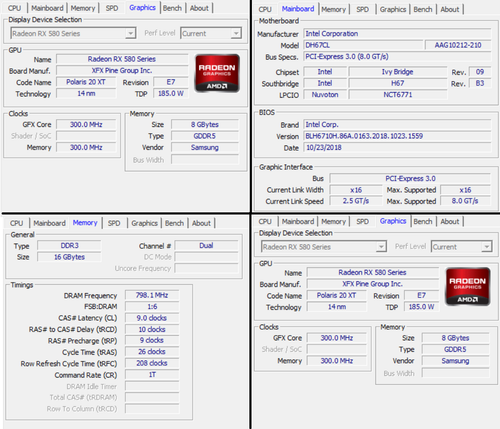Viewport: 500px width, 429px height.
Task: Click the Radeon Graphics logo in lower-right Graphics panel
Action: [x=468, y=287]
